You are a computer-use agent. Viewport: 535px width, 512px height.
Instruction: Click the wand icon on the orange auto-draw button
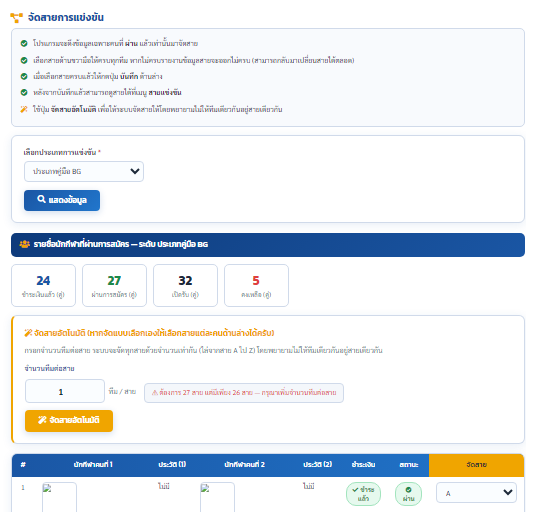42,420
